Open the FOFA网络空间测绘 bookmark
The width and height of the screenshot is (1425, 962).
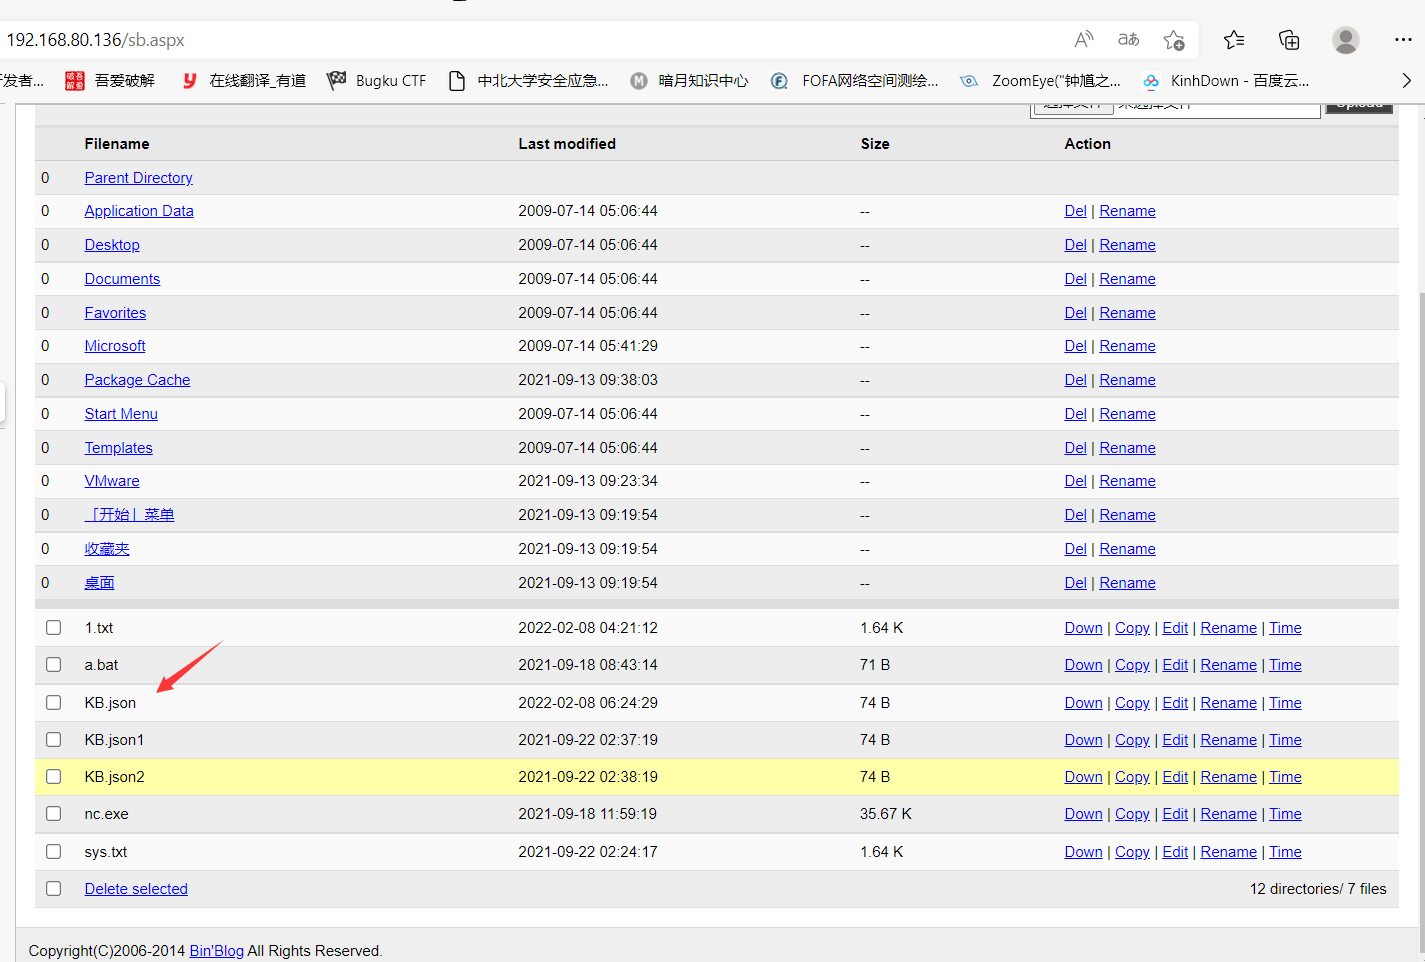point(855,81)
